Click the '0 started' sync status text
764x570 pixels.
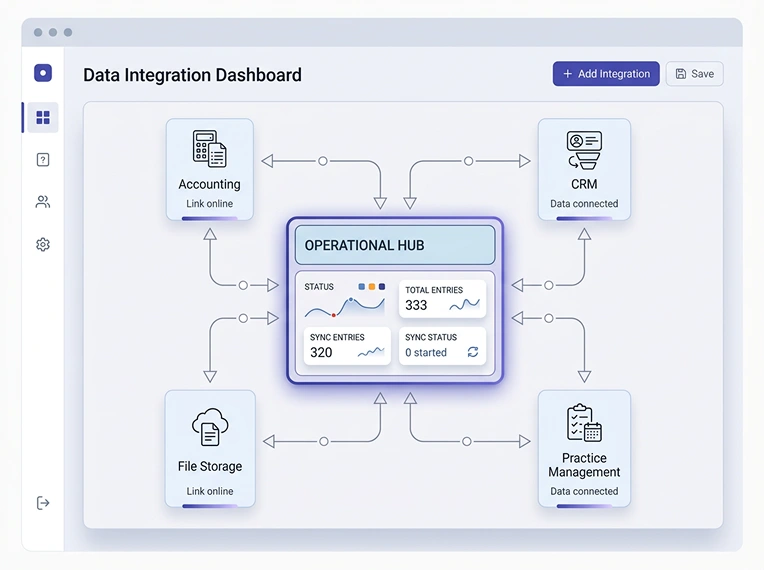click(x=426, y=352)
